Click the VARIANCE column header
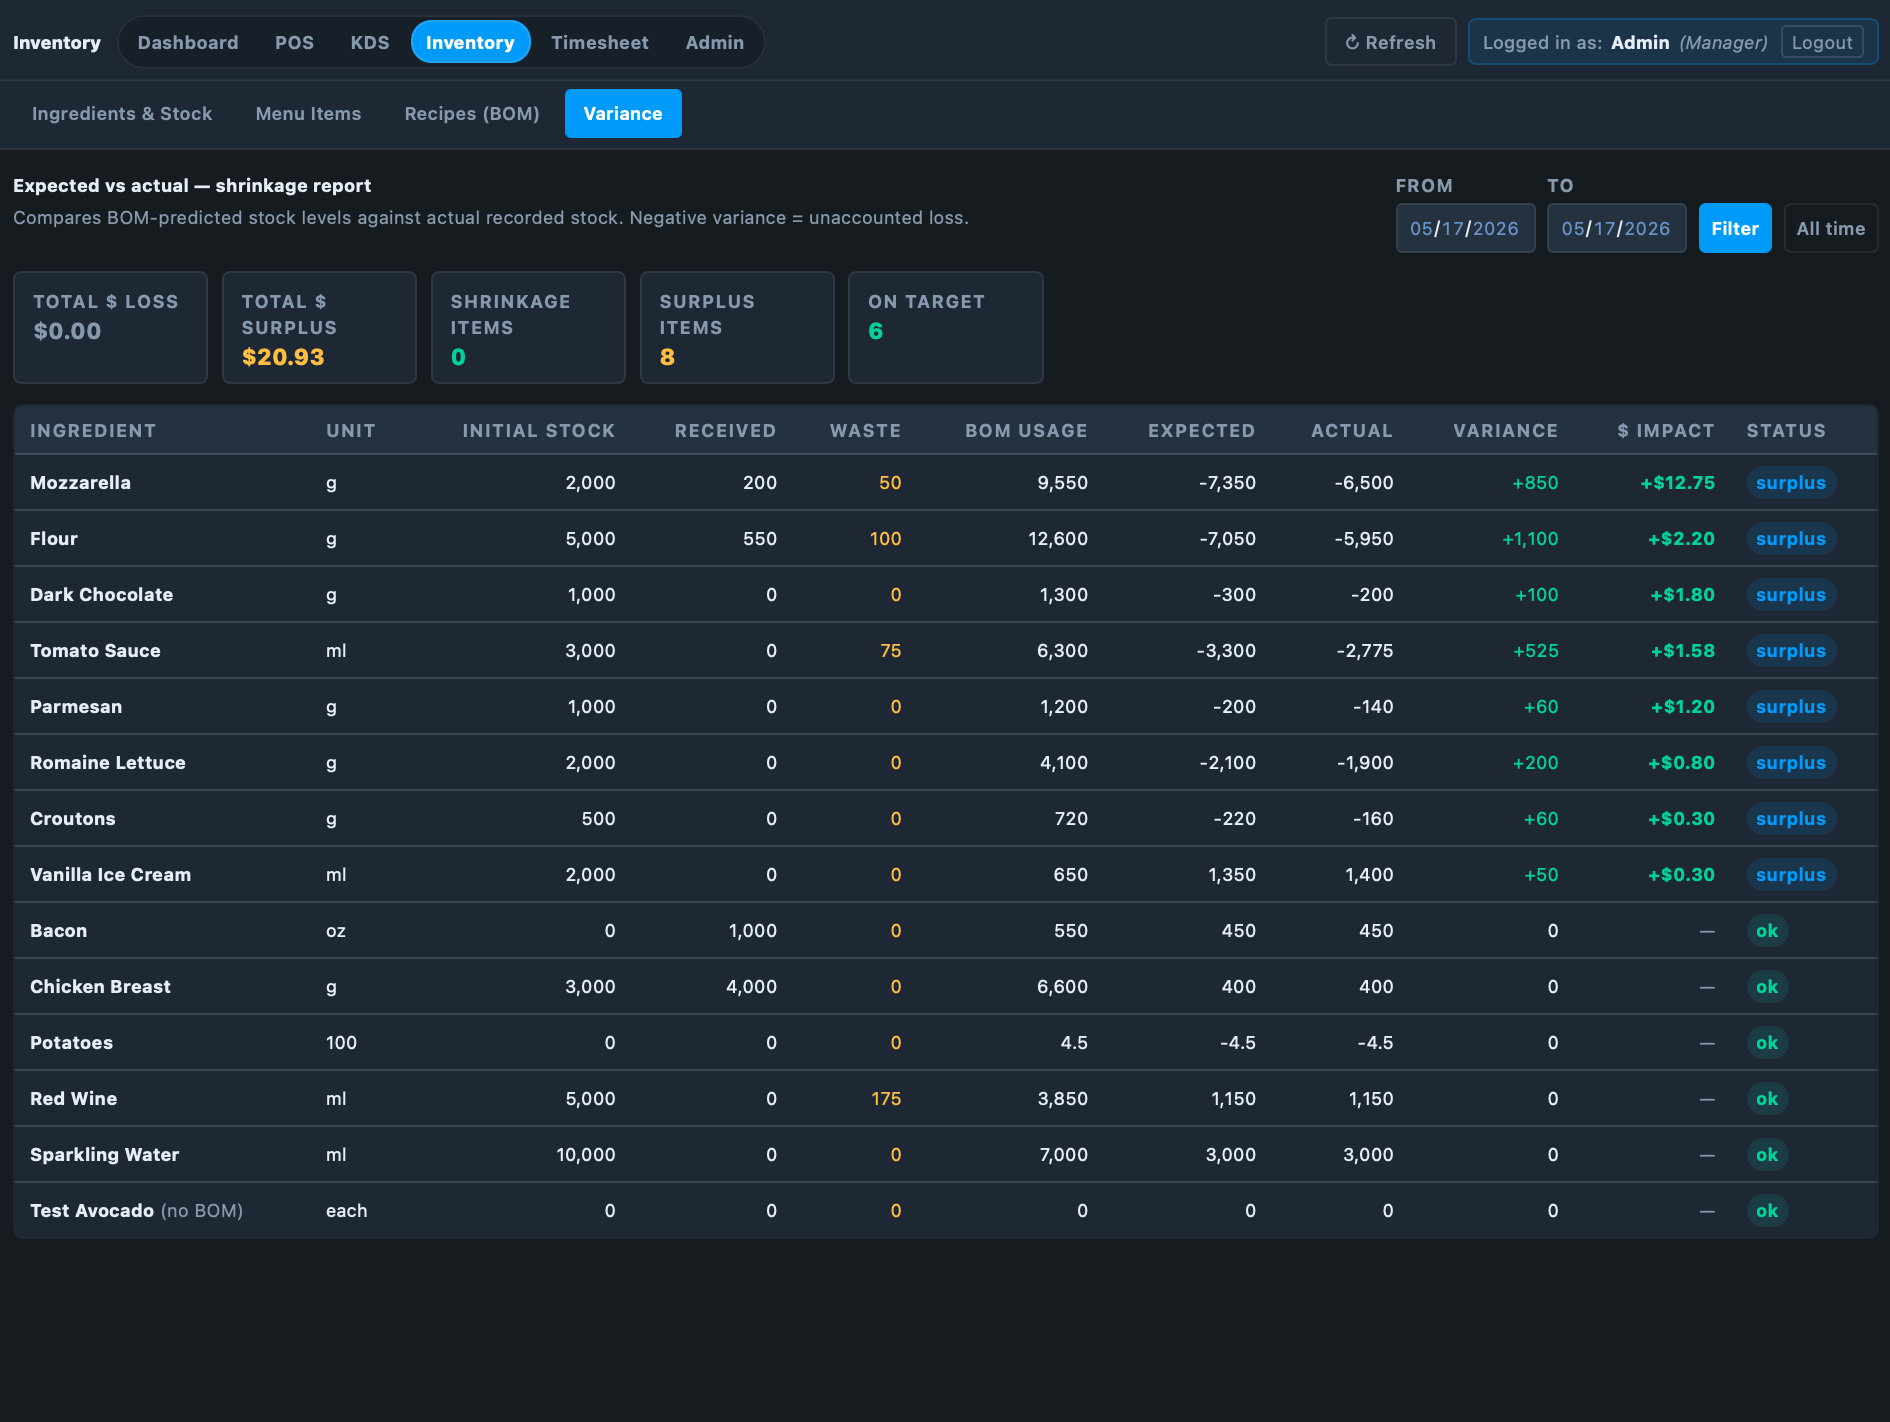Viewport: 1890px width, 1422px height. (1505, 430)
